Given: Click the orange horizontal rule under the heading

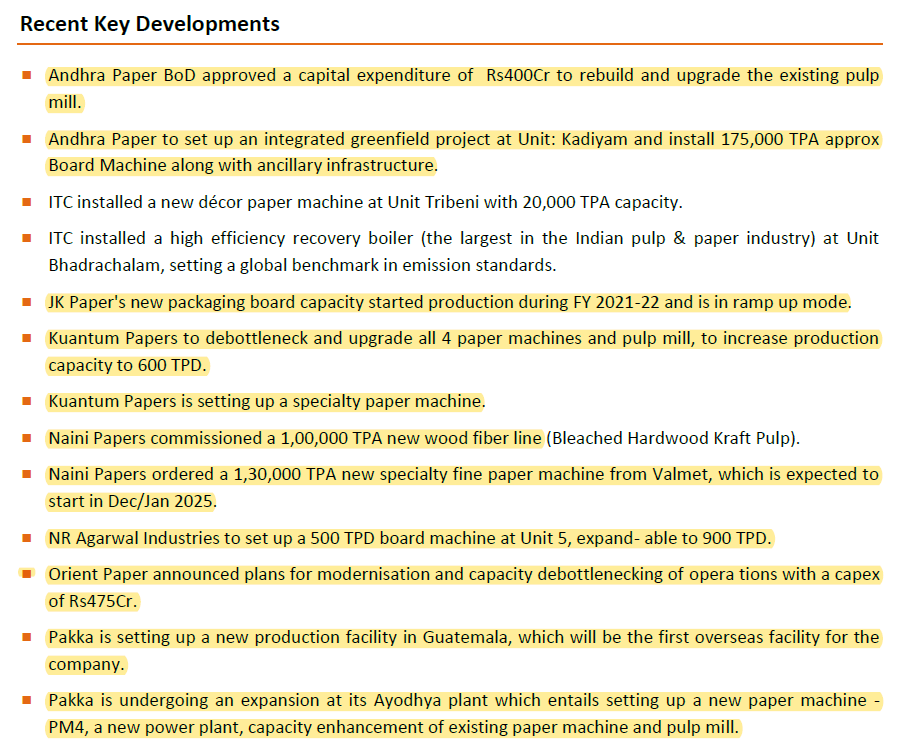Looking at the screenshot, I should (450, 44).
